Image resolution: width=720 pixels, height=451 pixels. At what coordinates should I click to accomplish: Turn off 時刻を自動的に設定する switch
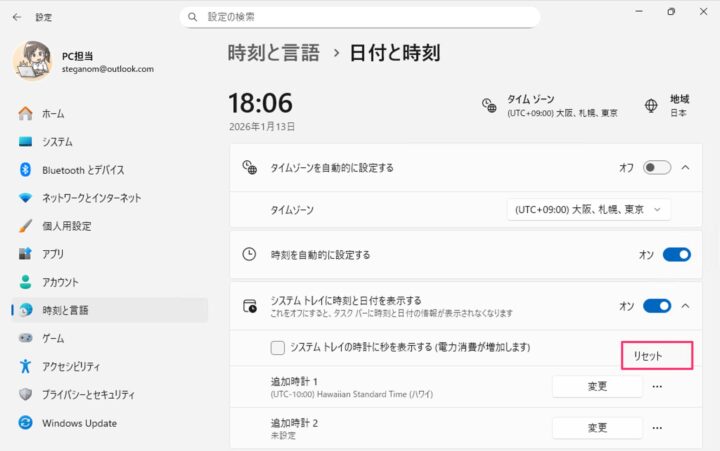point(676,255)
